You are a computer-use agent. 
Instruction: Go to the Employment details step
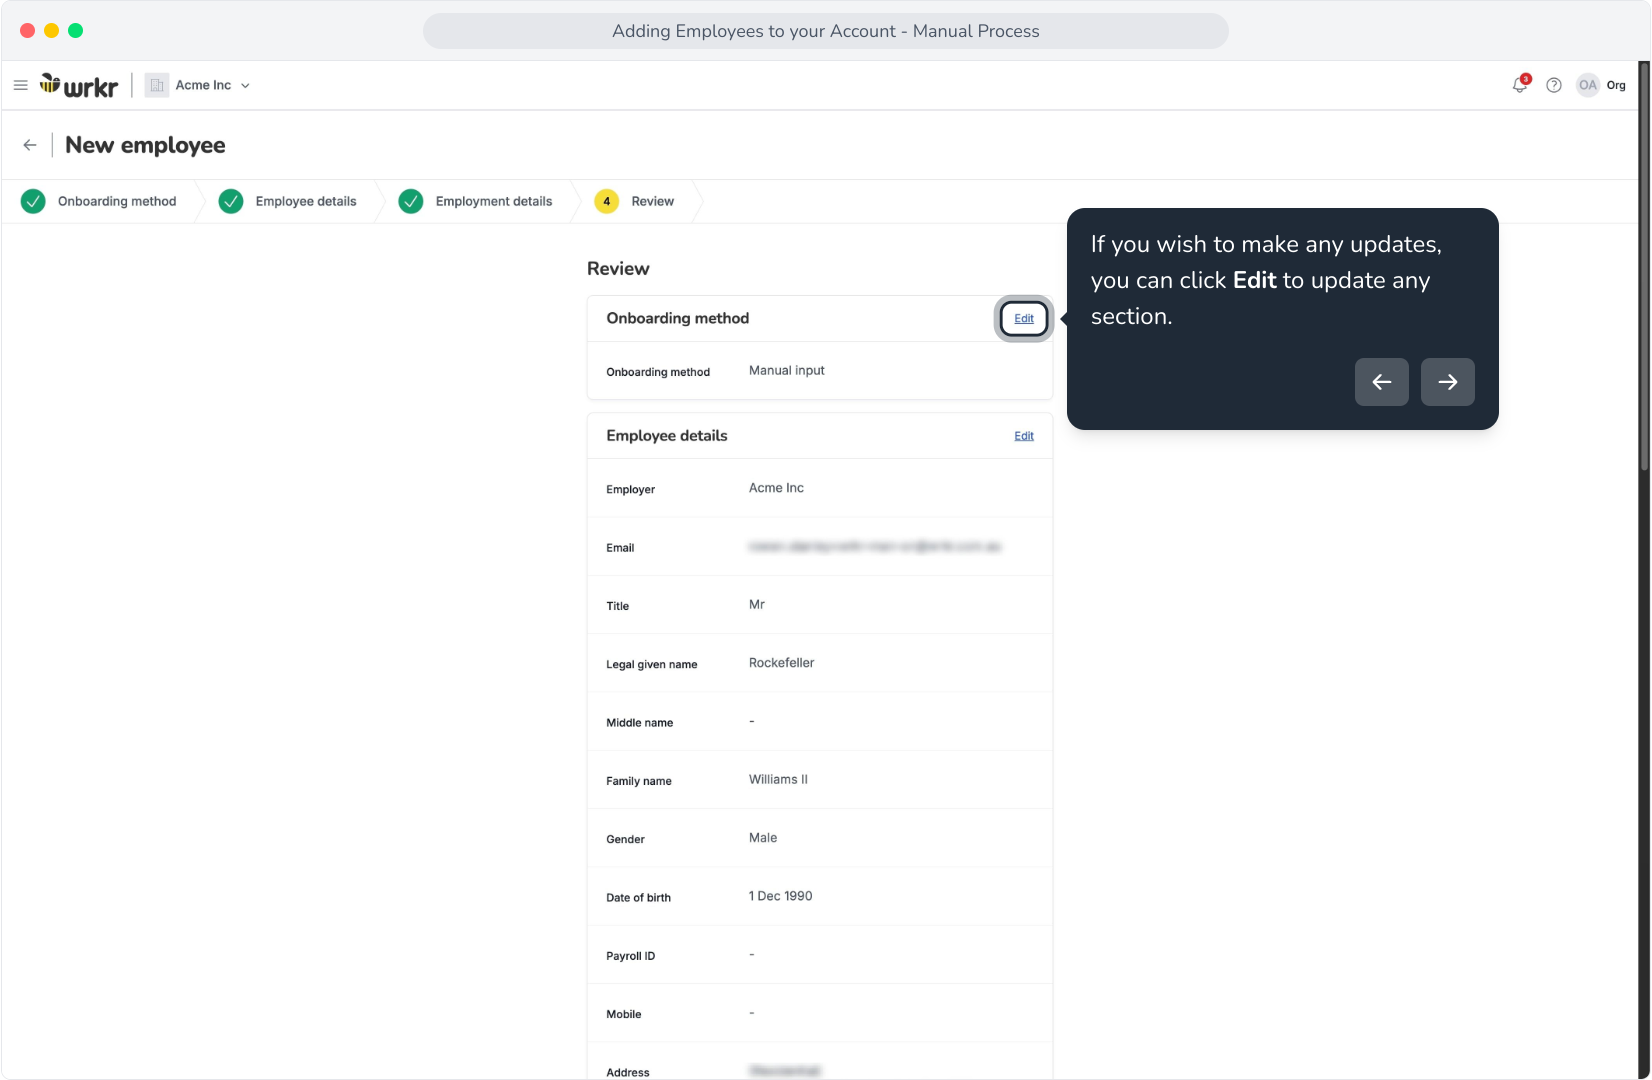click(x=476, y=201)
